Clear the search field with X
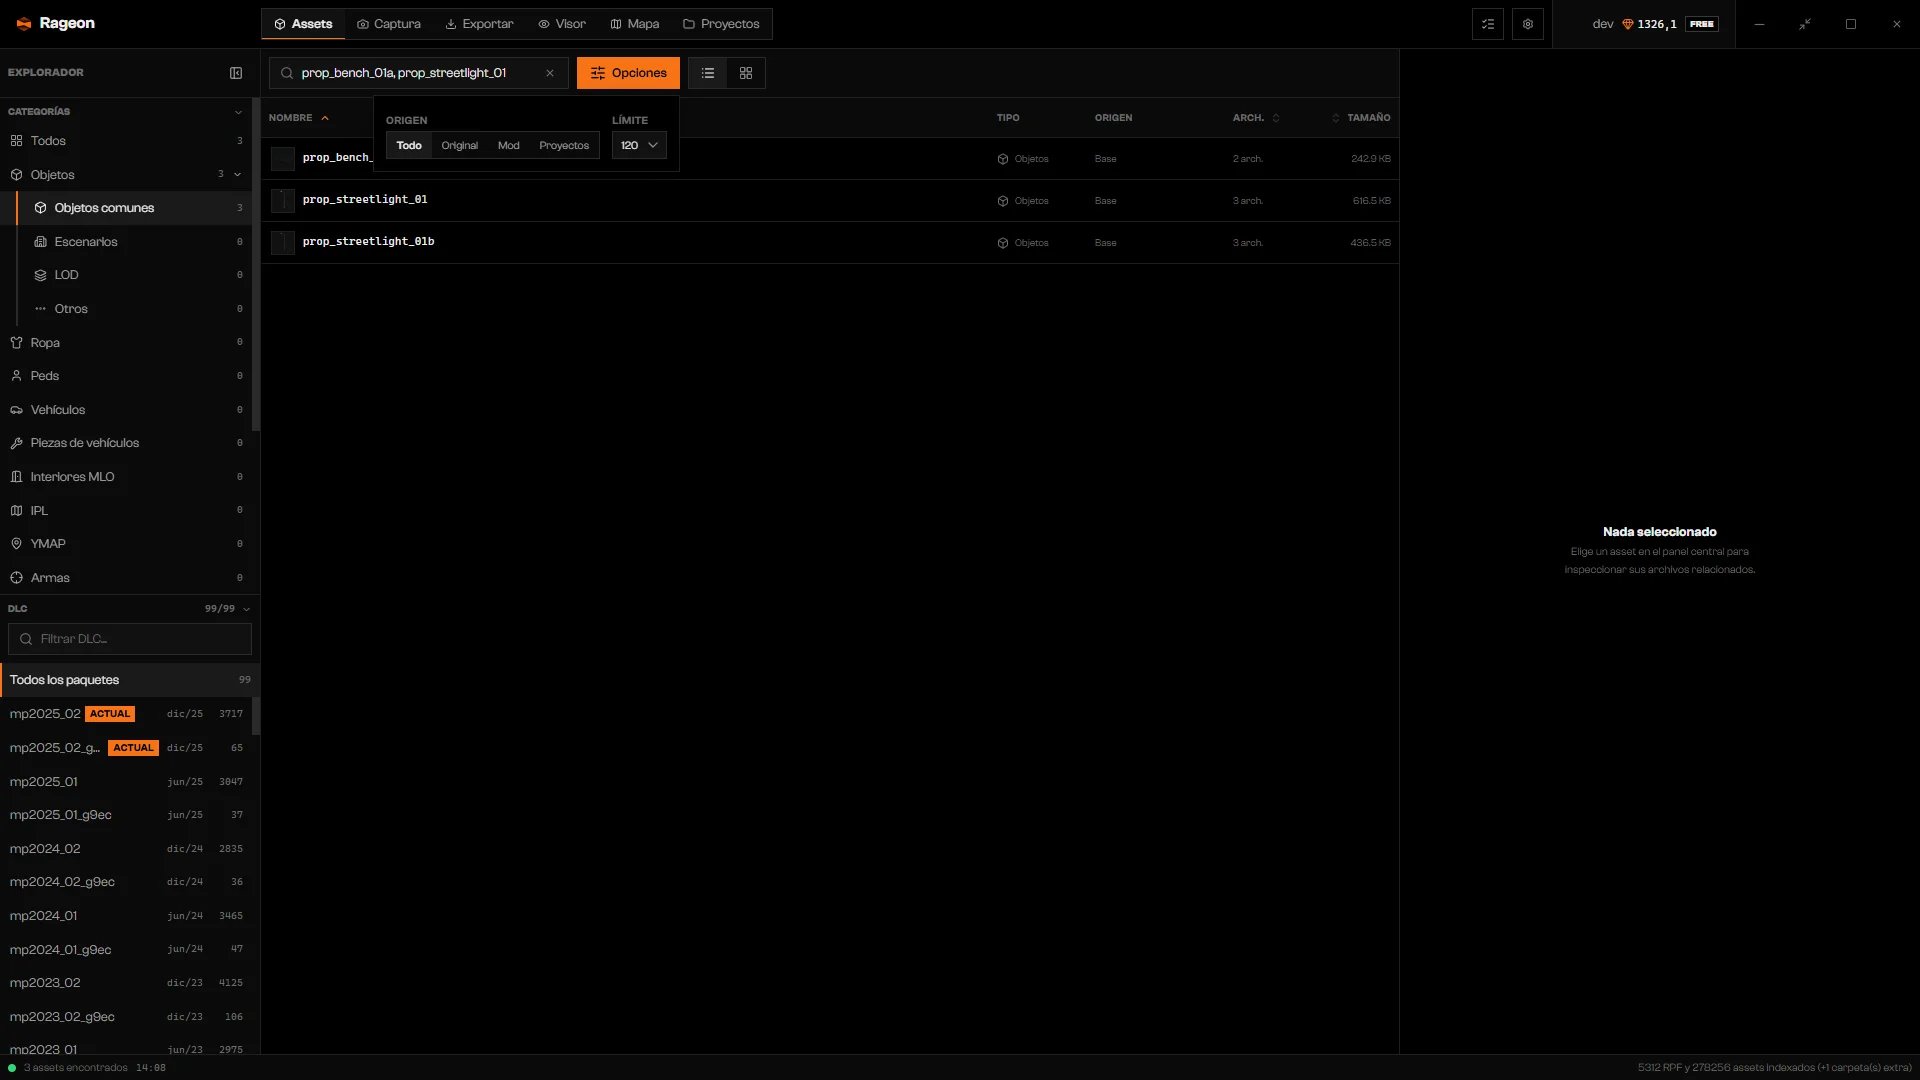 click(x=550, y=73)
